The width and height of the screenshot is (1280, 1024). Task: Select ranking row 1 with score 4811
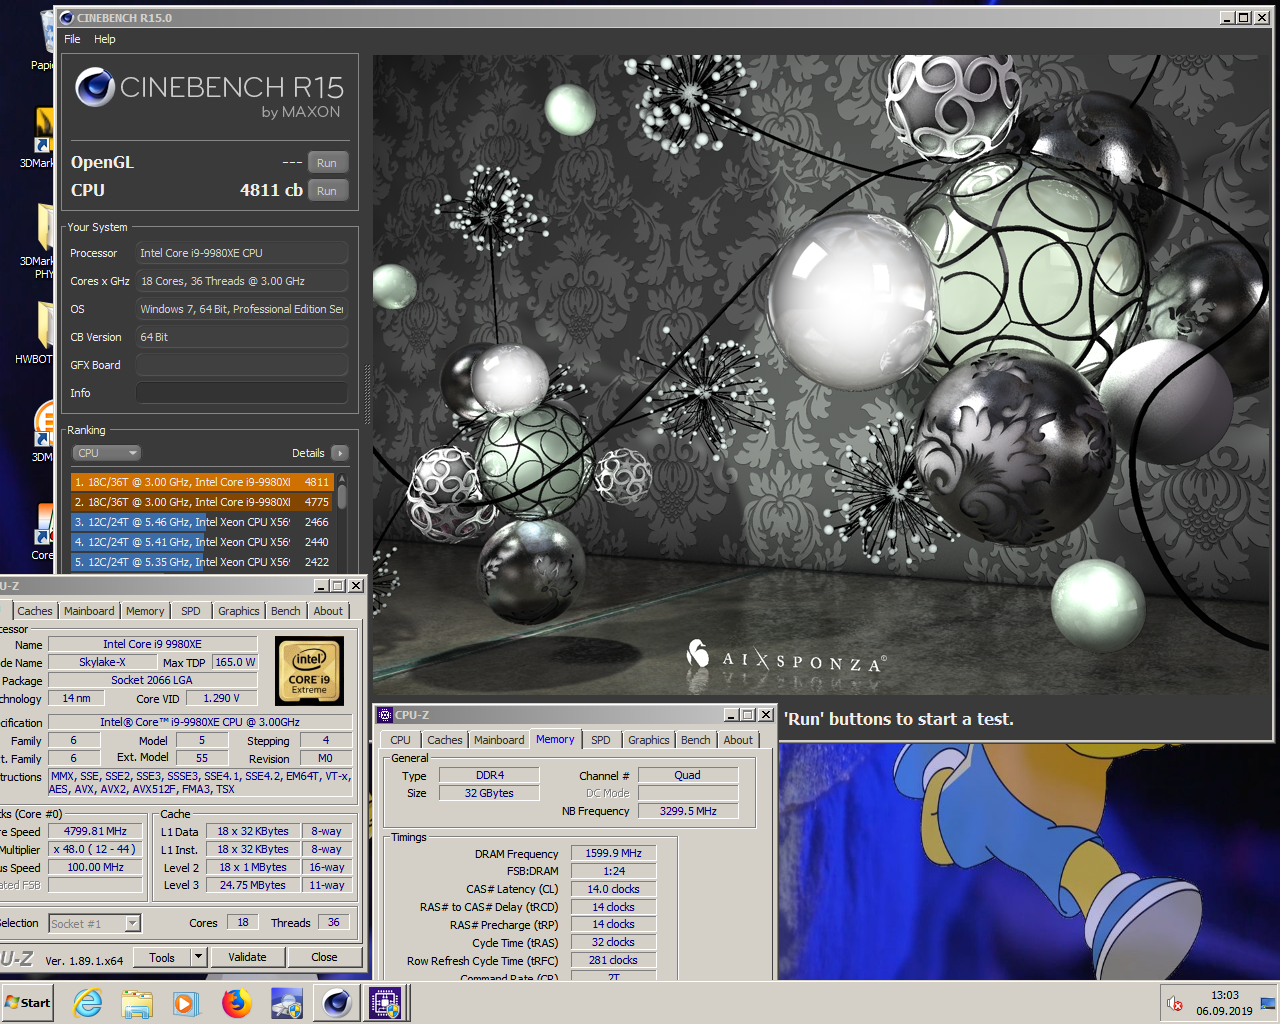coord(202,482)
